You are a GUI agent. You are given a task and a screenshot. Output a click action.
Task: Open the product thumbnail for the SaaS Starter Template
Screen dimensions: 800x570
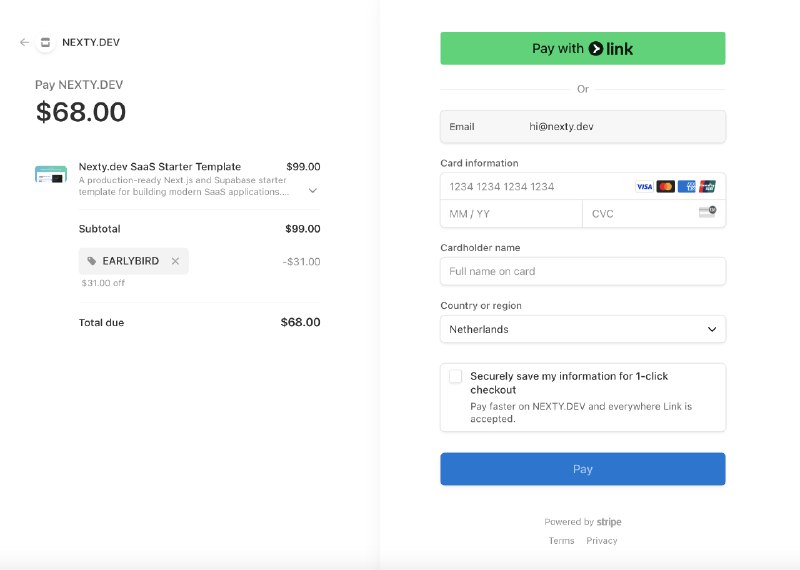pyautogui.click(x=51, y=175)
